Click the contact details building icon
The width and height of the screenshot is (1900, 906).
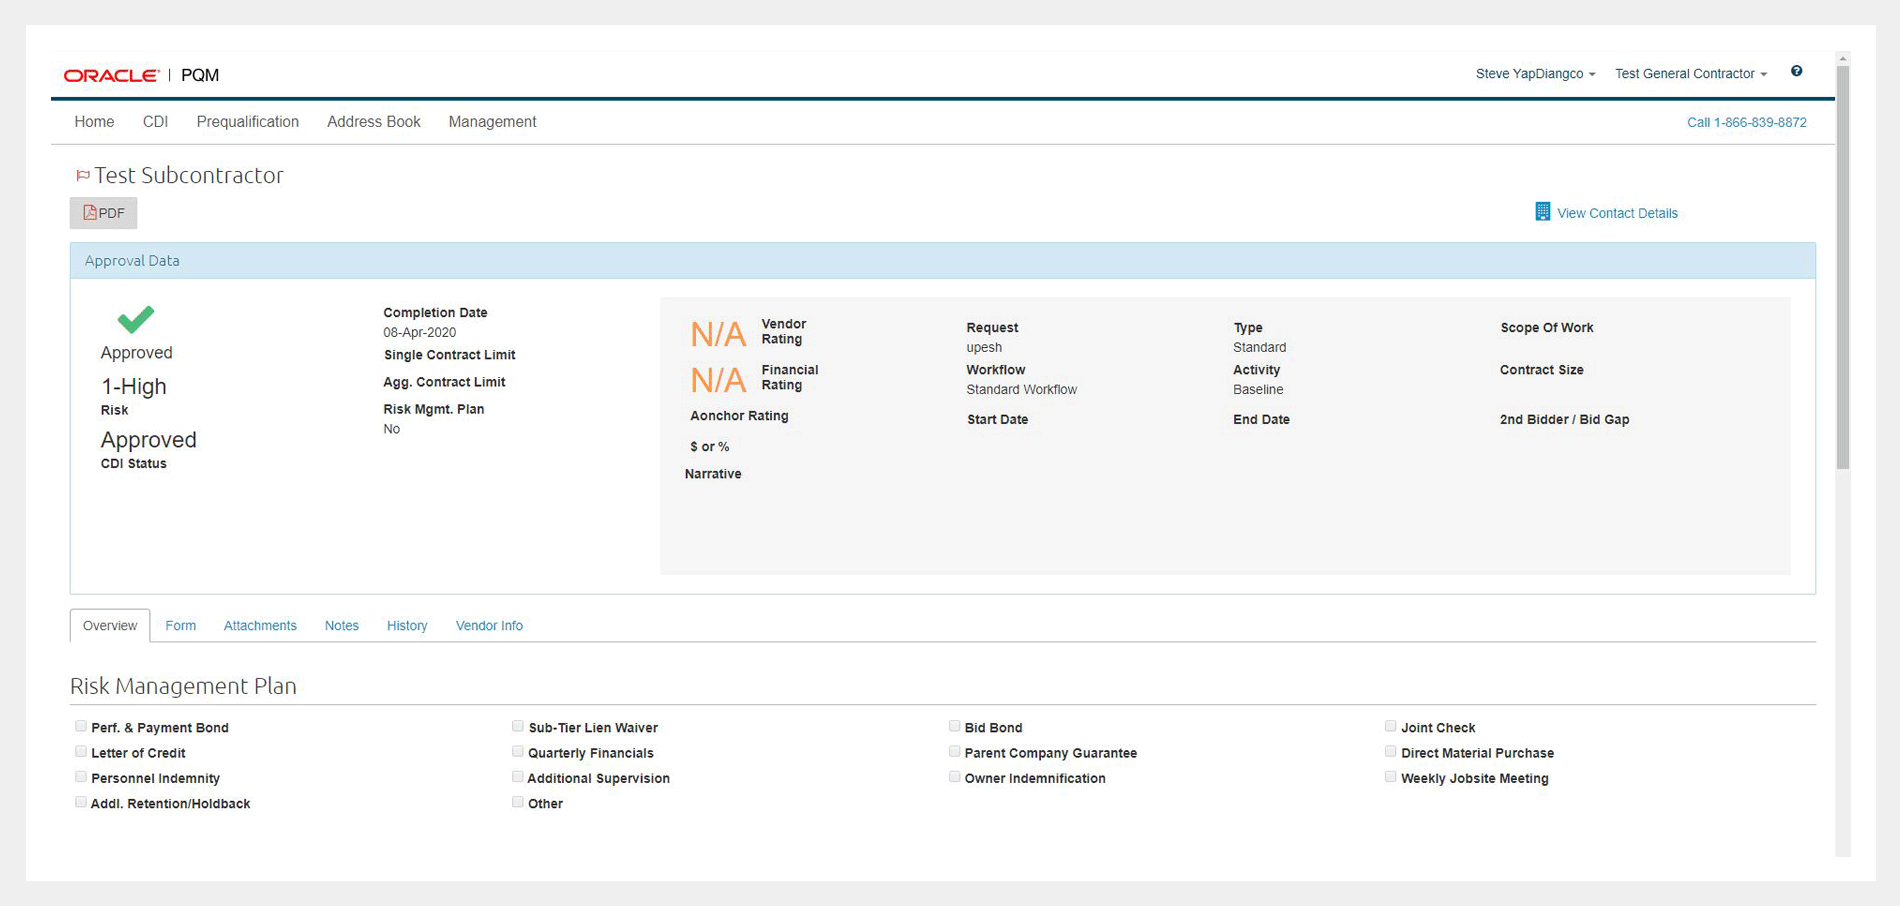pos(1542,212)
